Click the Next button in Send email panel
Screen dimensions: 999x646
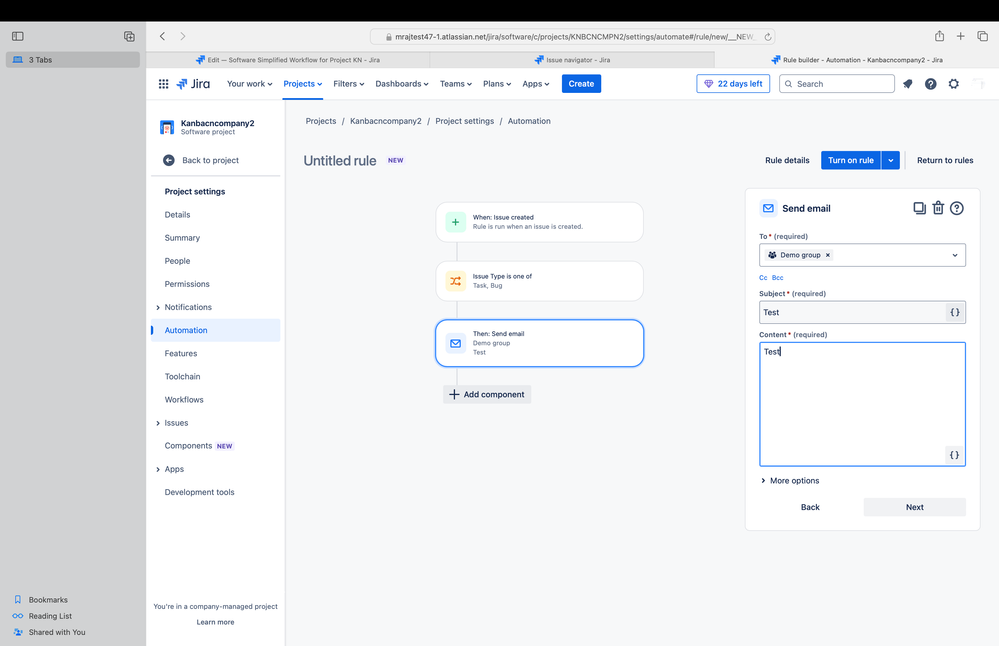914,507
